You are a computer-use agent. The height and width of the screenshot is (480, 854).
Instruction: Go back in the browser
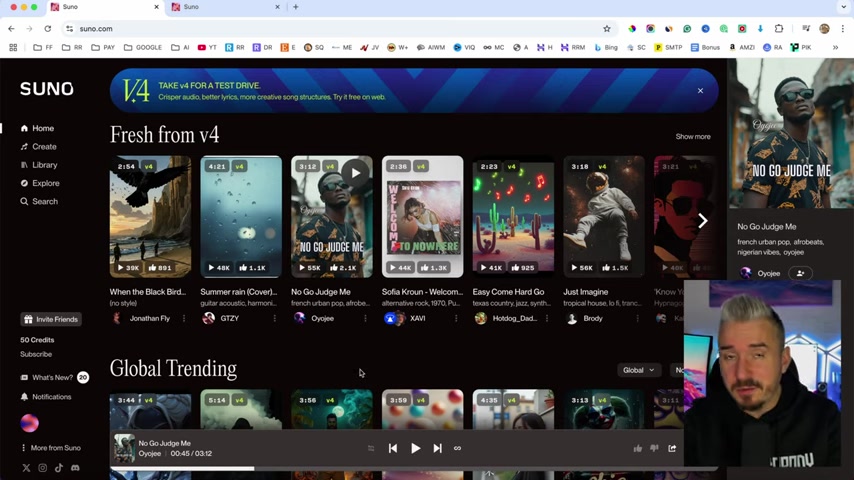11,29
